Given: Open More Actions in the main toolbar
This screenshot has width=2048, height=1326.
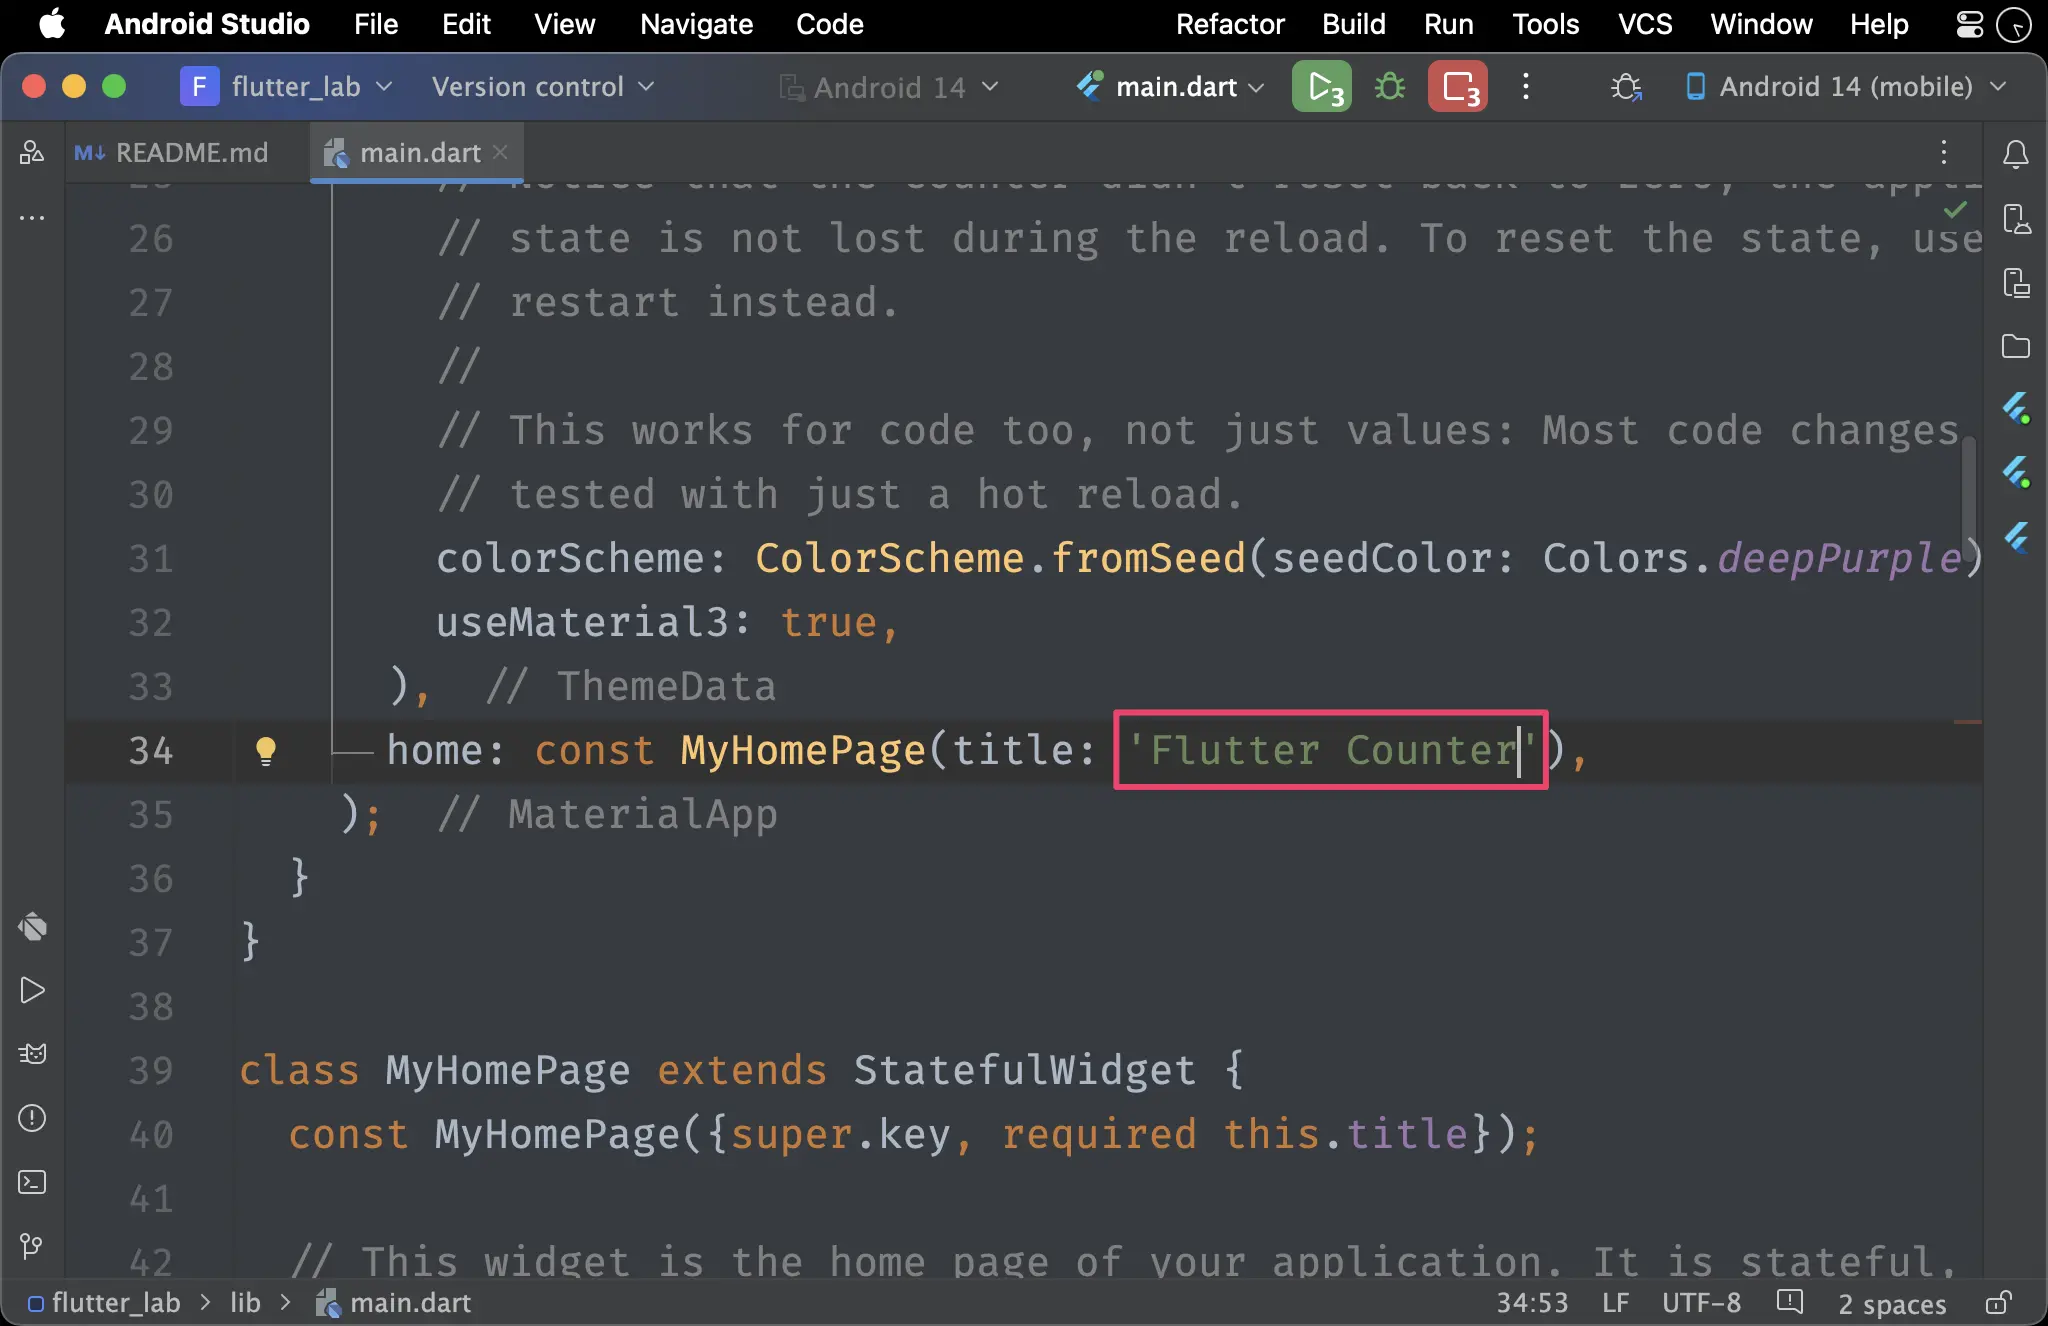Looking at the screenshot, I should [1526, 87].
